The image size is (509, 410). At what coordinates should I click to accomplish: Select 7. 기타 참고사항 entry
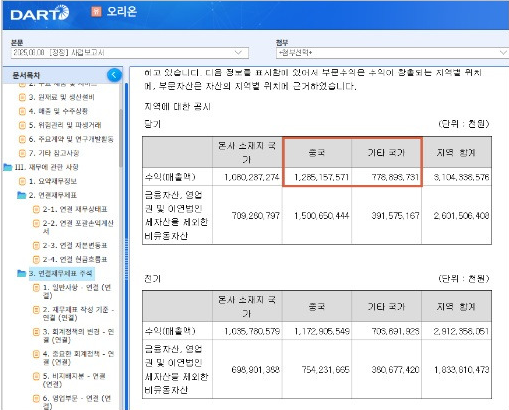click(54, 153)
